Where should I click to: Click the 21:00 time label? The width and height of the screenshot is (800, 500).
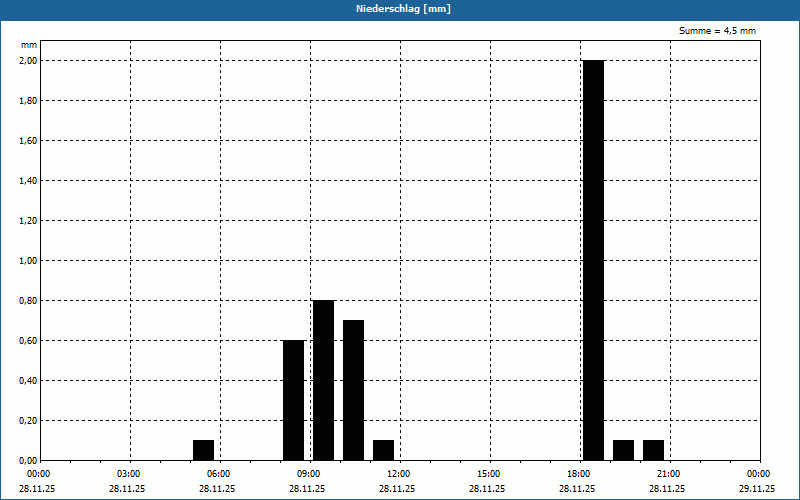click(x=669, y=474)
